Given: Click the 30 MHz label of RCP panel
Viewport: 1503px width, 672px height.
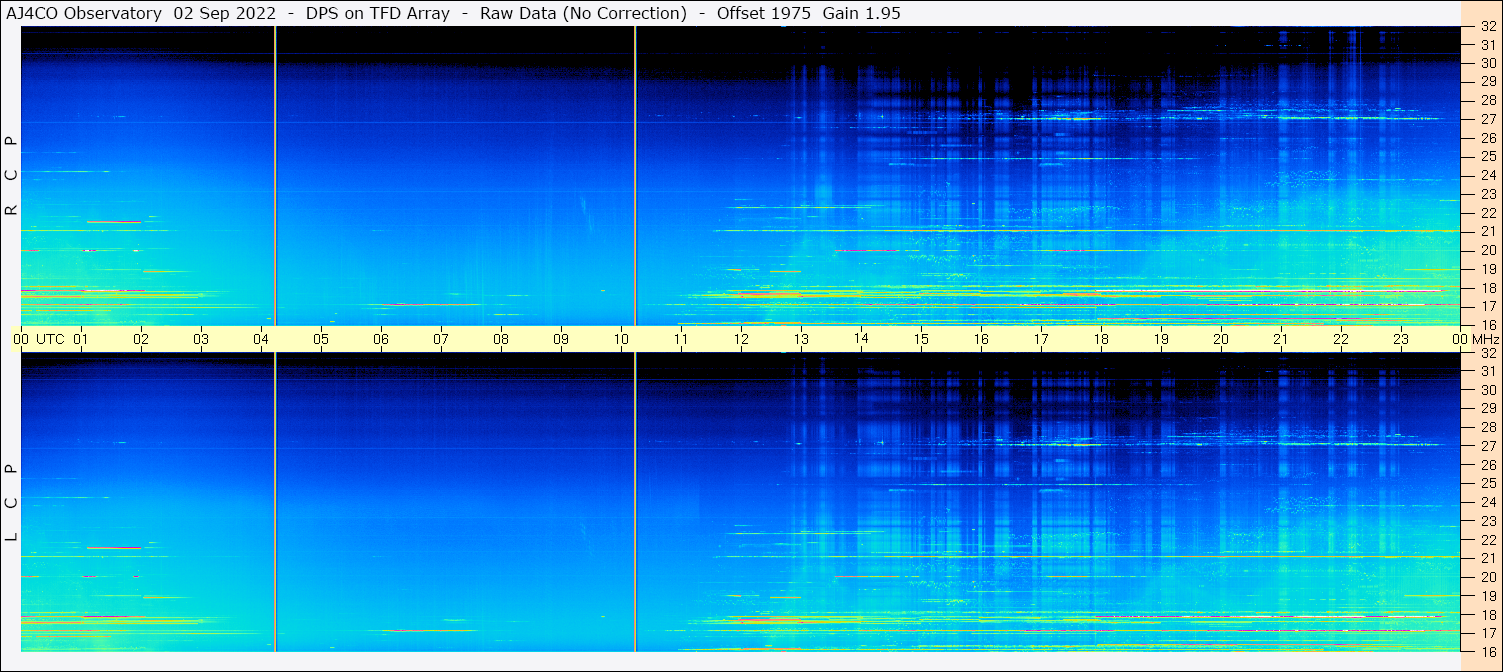Looking at the screenshot, I should point(1488,63).
